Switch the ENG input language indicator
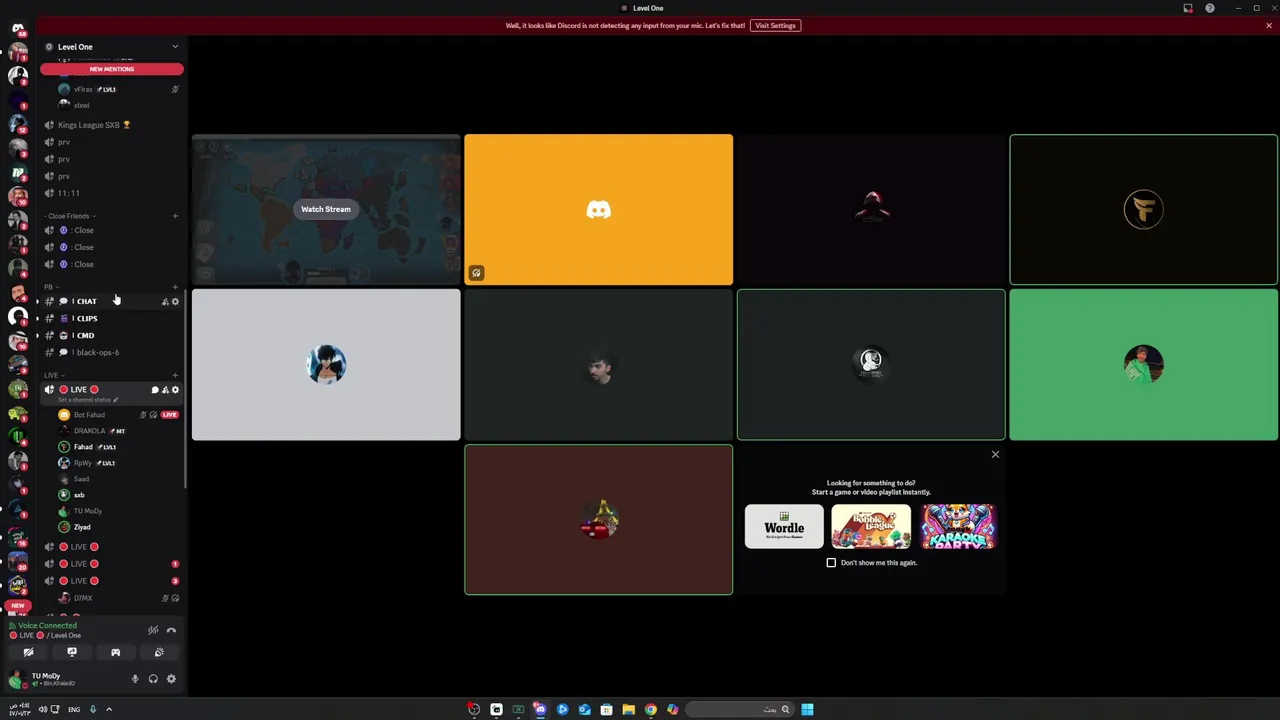The width and height of the screenshot is (1280, 720). point(74,710)
